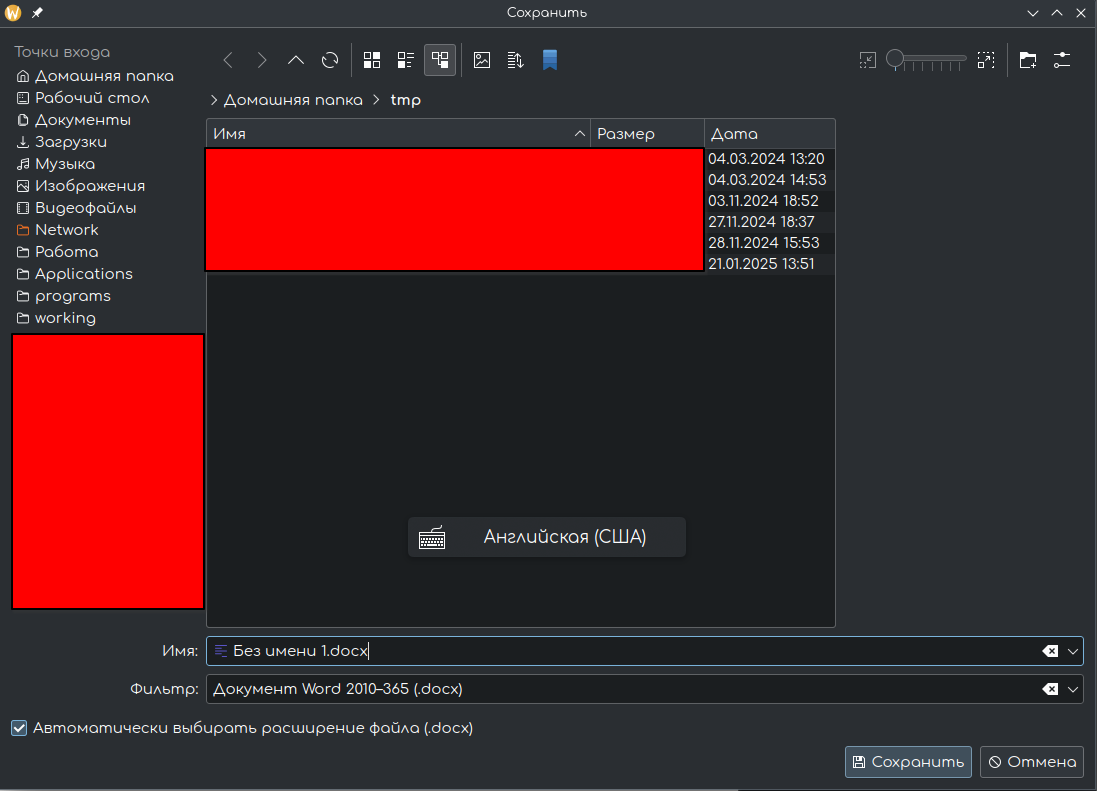Click the keep-below chevron in title bar
This screenshot has width=1097, height=791.
1033,13
